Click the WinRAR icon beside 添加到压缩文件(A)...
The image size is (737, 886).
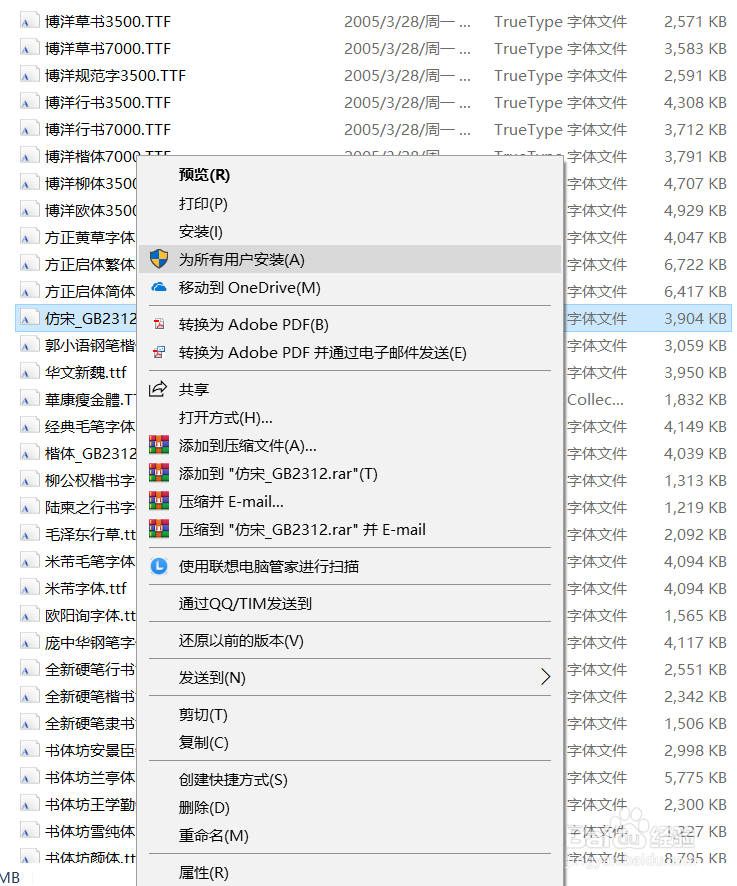159,445
